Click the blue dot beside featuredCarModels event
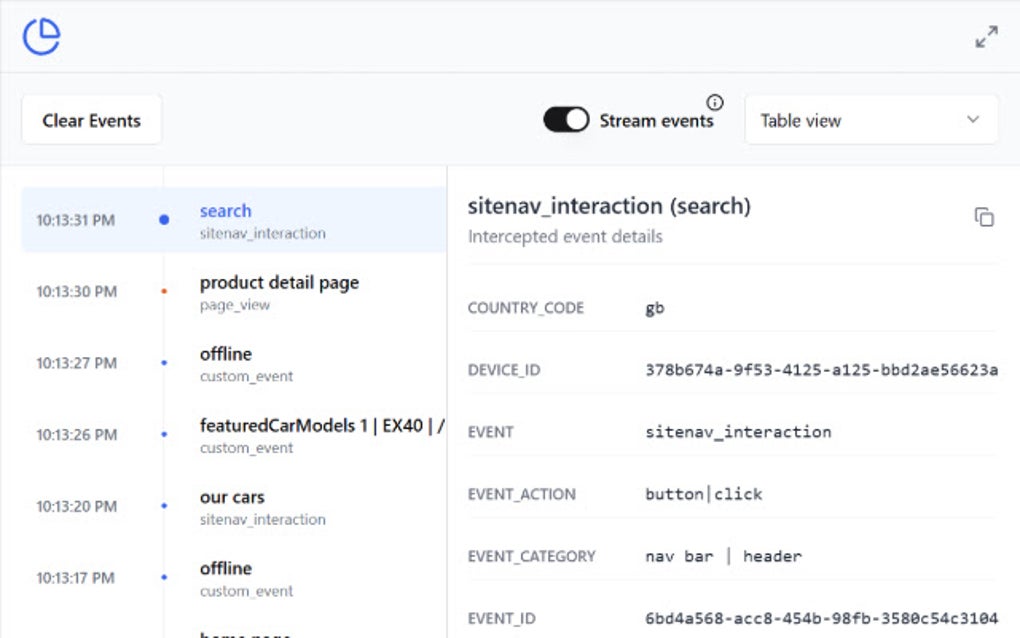The image size is (1020, 638). pos(163,435)
